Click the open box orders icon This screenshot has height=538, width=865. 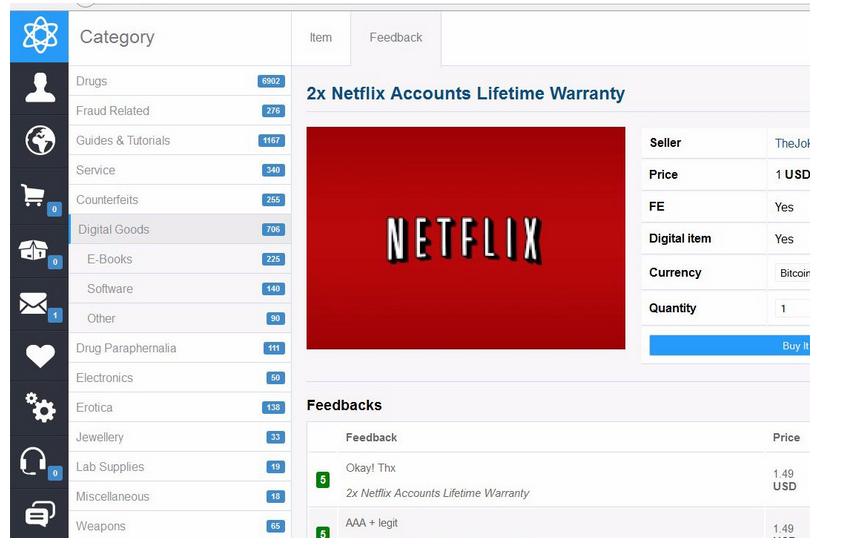(33, 250)
